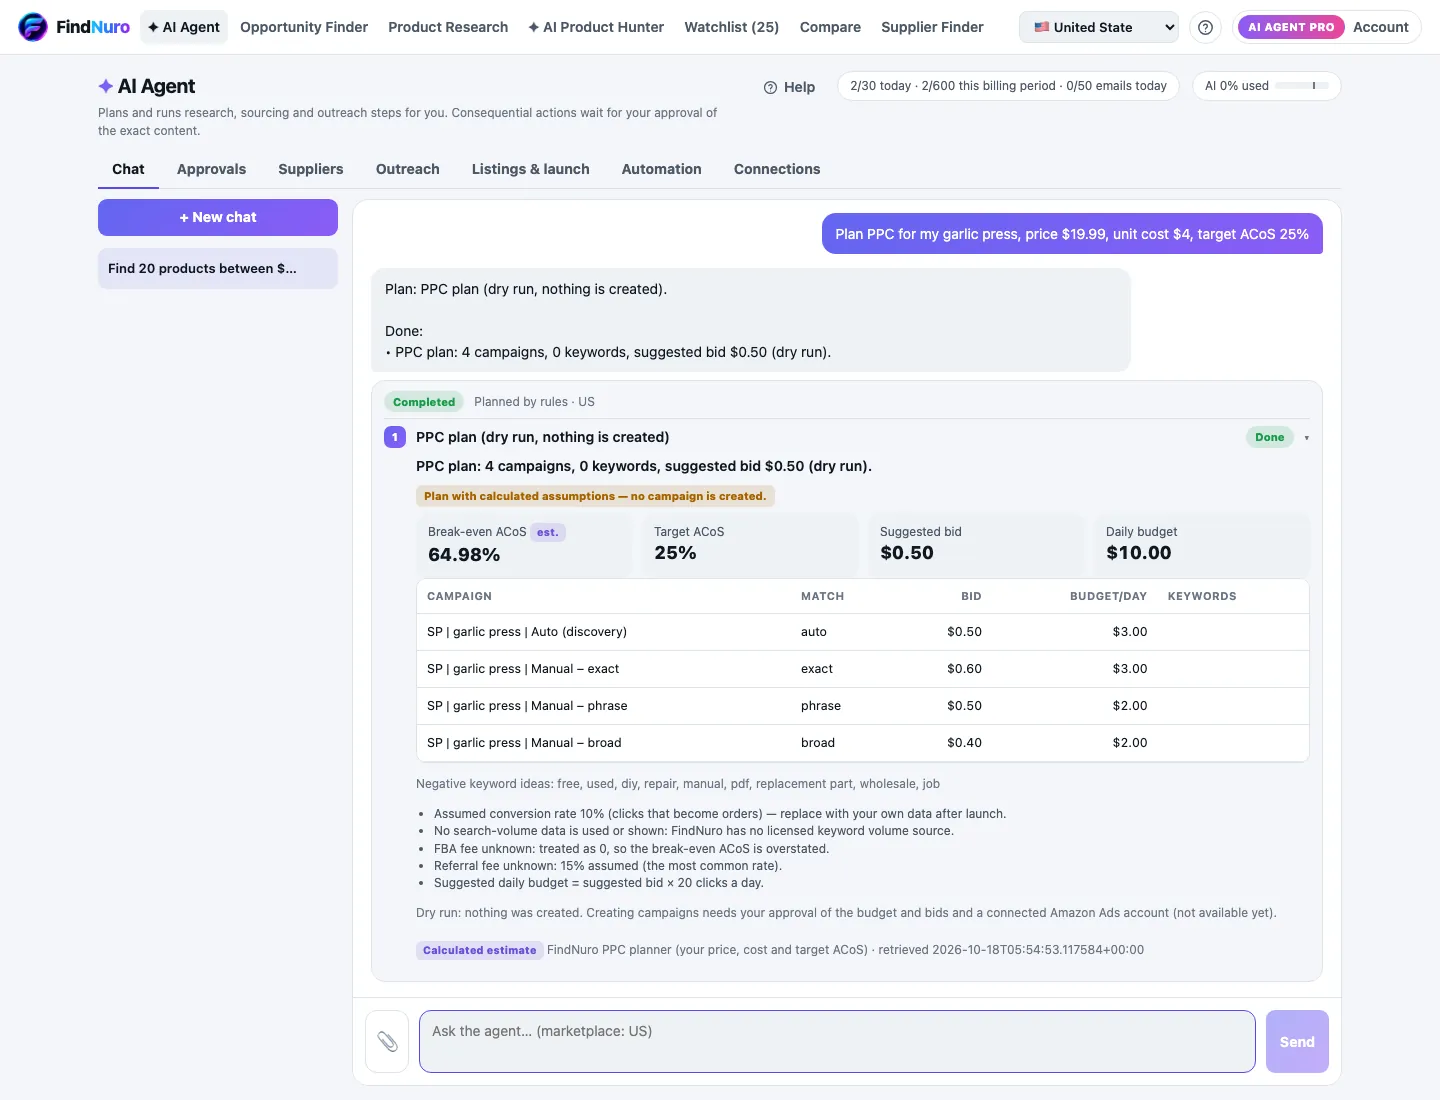Switch to the Outreach tab
This screenshot has height=1100, width=1440.
click(407, 169)
